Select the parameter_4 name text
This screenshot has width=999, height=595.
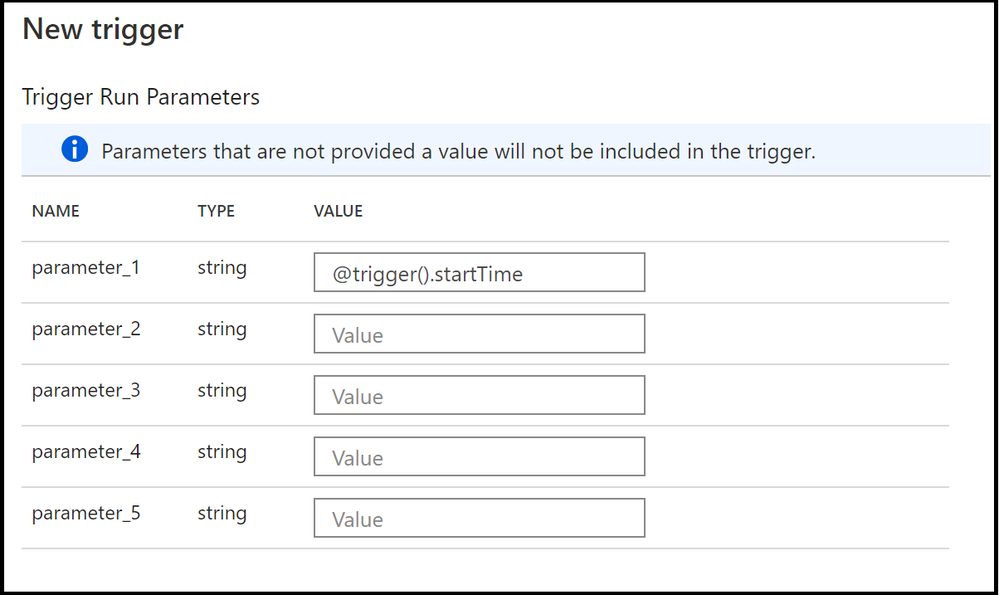coord(86,451)
